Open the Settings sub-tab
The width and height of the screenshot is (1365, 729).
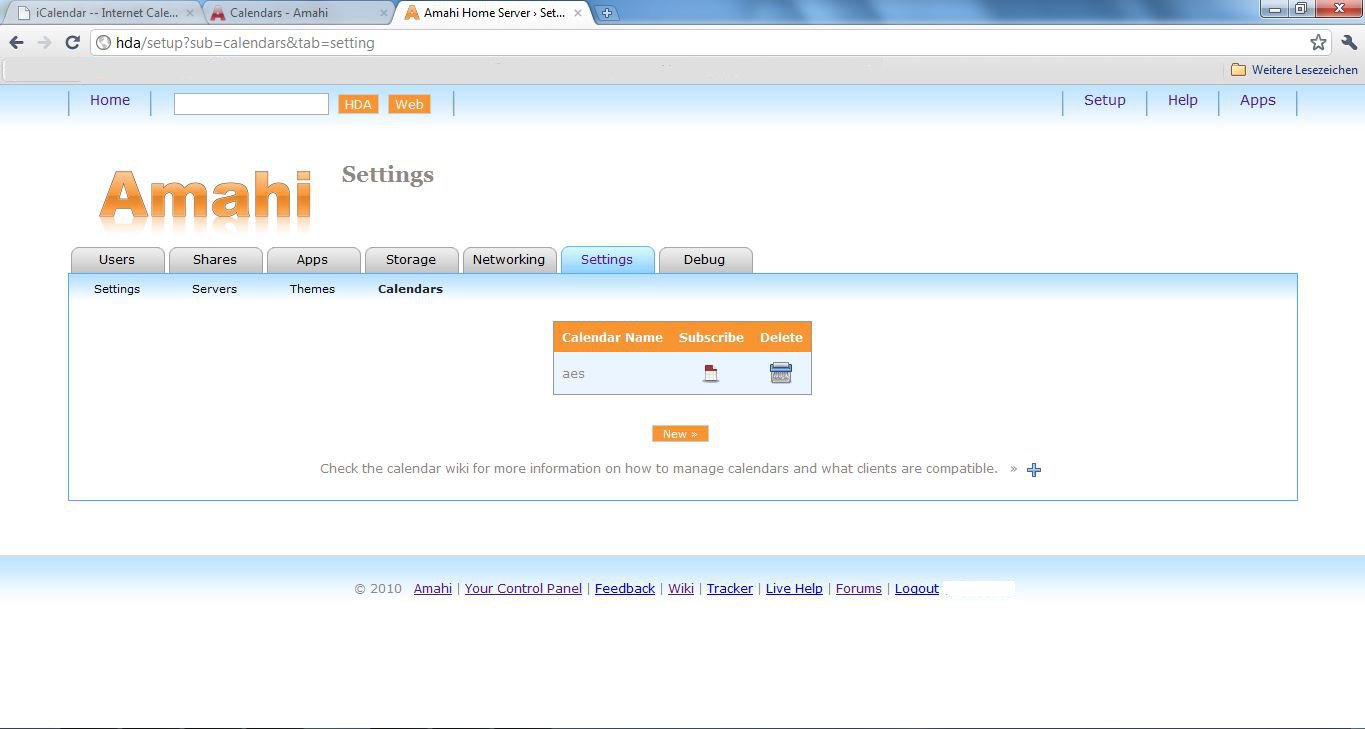[x=117, y=289]
